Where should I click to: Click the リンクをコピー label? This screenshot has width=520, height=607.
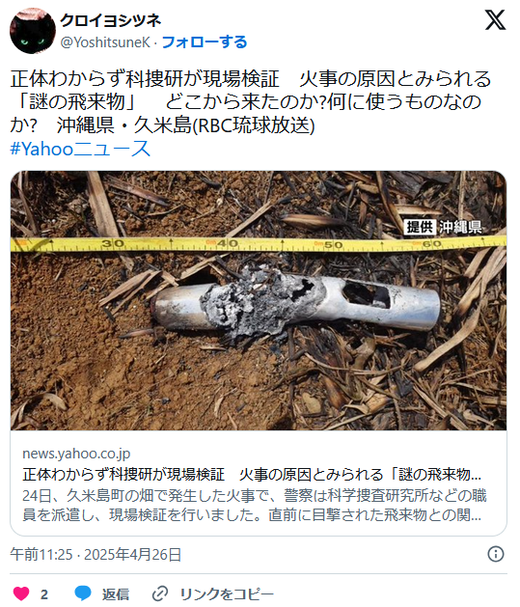pos(227,594)
